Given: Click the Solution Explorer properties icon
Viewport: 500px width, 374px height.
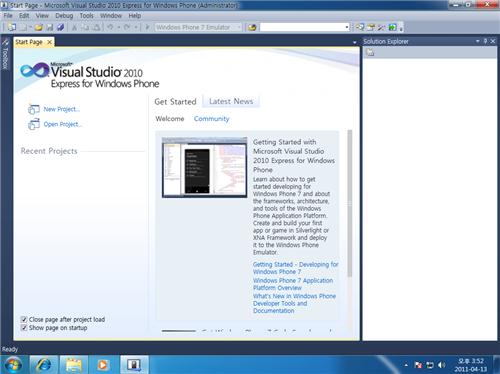Looking at the screenshot, I should (370, 52).
